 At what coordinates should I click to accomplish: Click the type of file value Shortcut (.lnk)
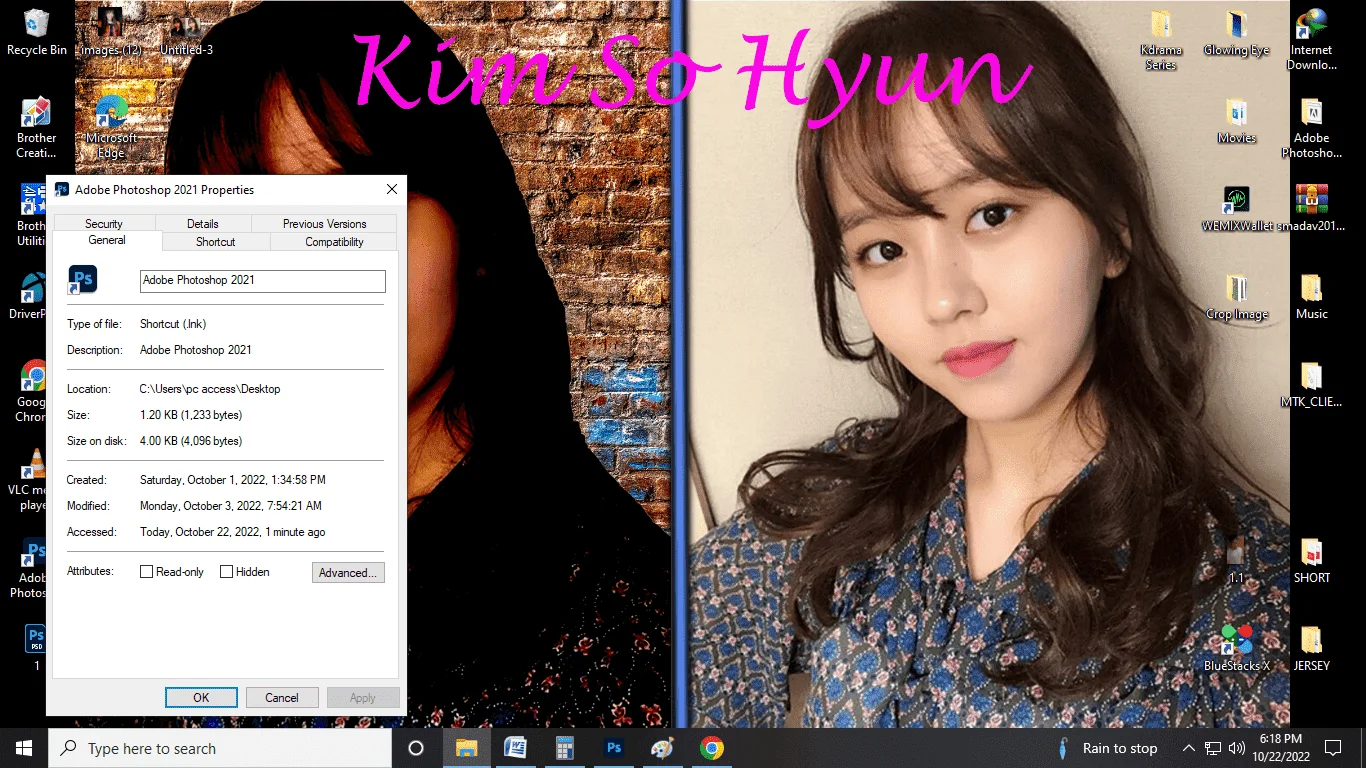(173, 324)
